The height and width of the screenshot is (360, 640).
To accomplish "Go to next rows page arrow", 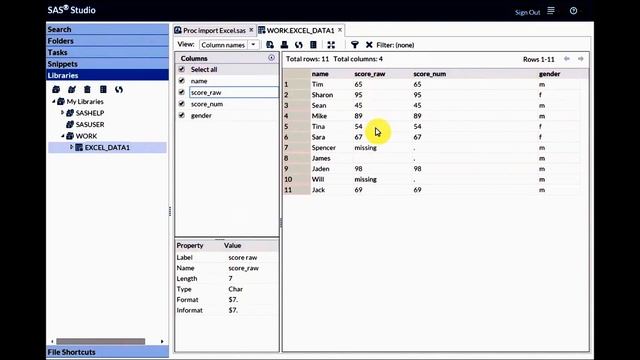I will (x=580, y=59).
